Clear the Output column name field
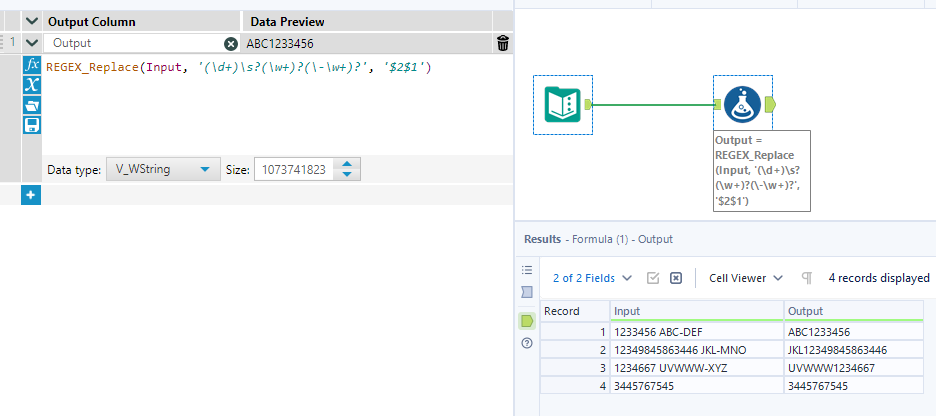936x416 pixels. click(x=230, y=44)
